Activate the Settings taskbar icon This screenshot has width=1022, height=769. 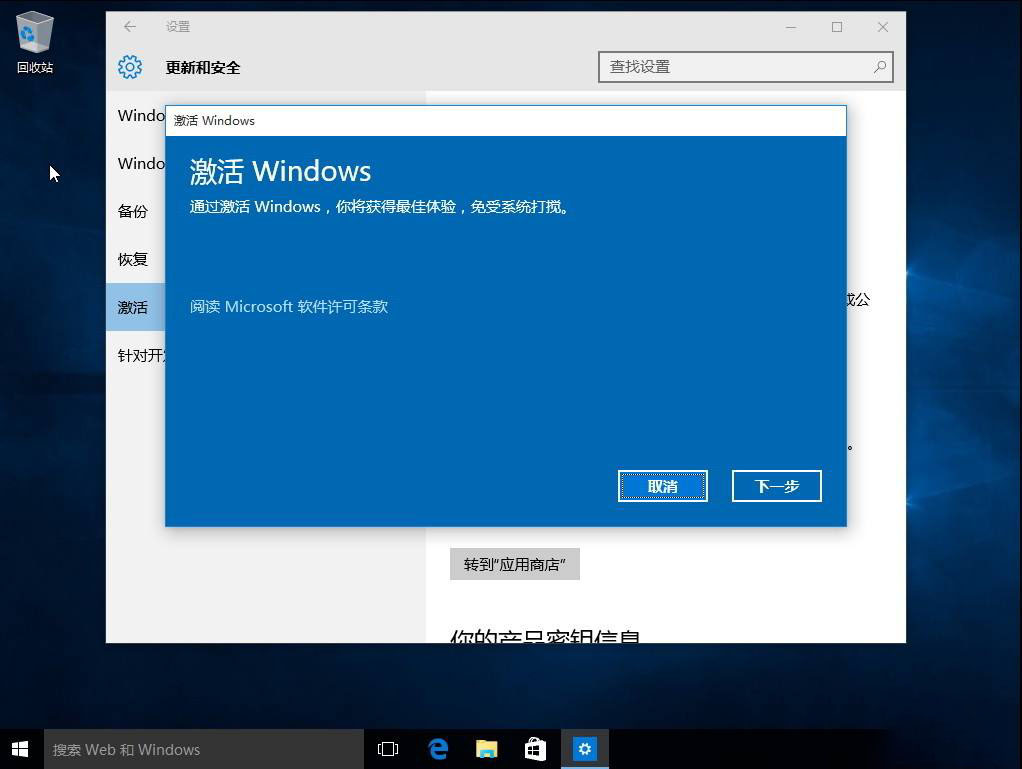coord(585,749)
